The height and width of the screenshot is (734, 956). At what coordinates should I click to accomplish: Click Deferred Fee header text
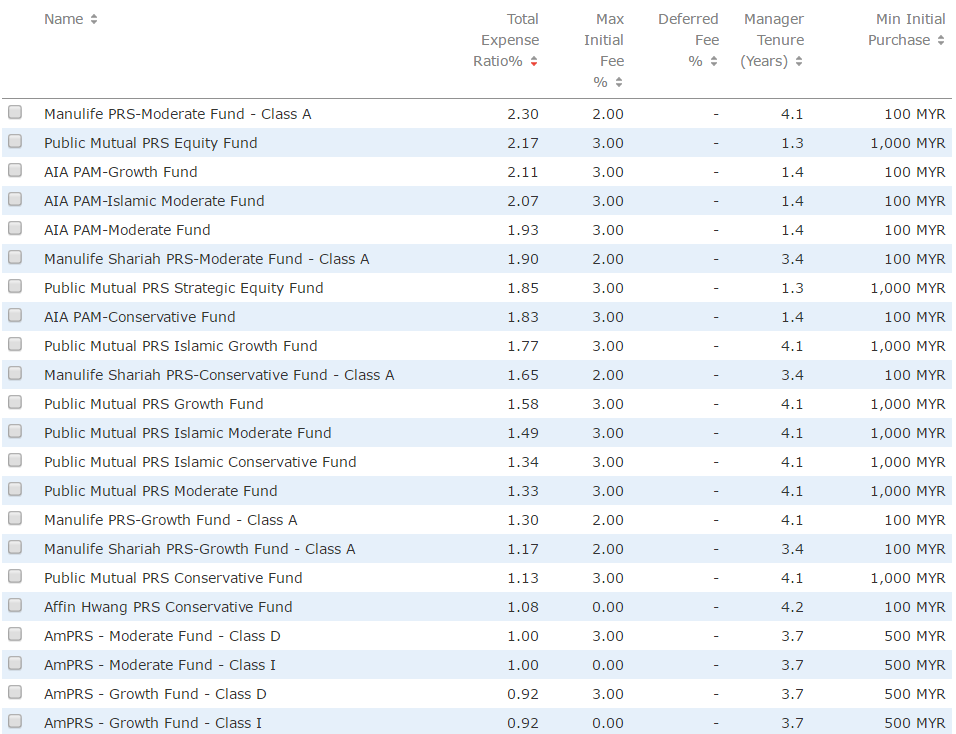689,40
